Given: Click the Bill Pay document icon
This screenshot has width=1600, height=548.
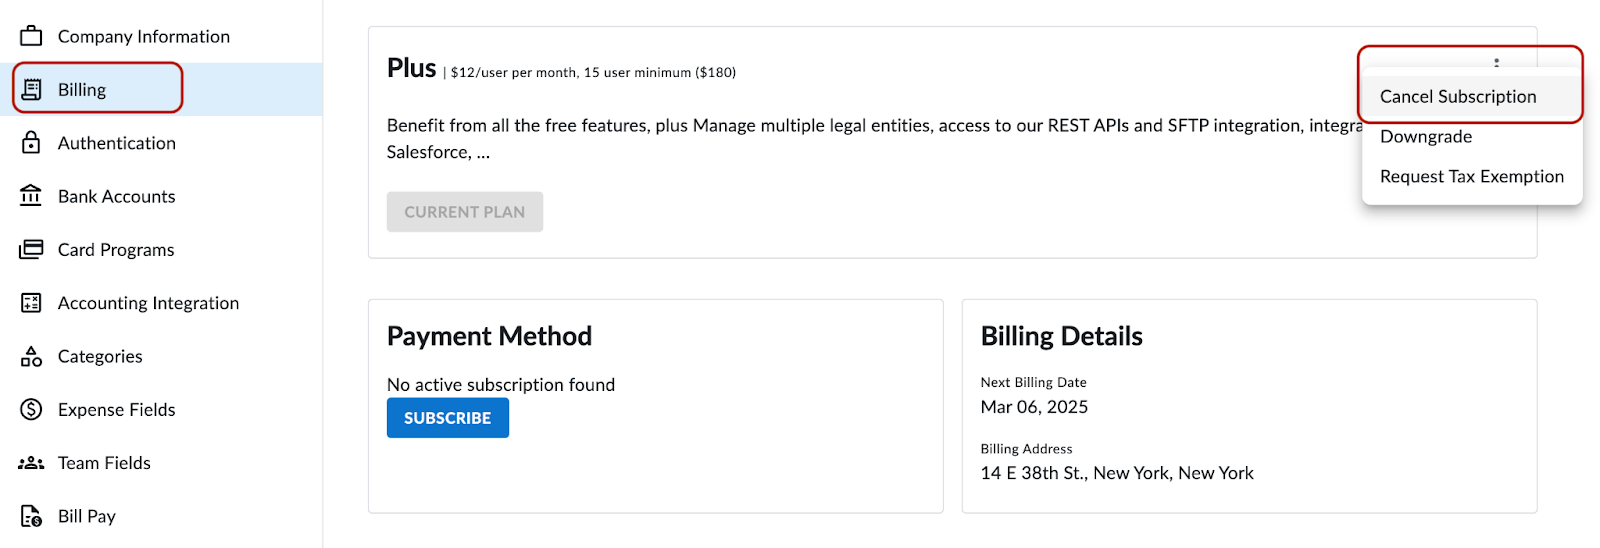Looking at the screenshot, I should coord(31,516).
